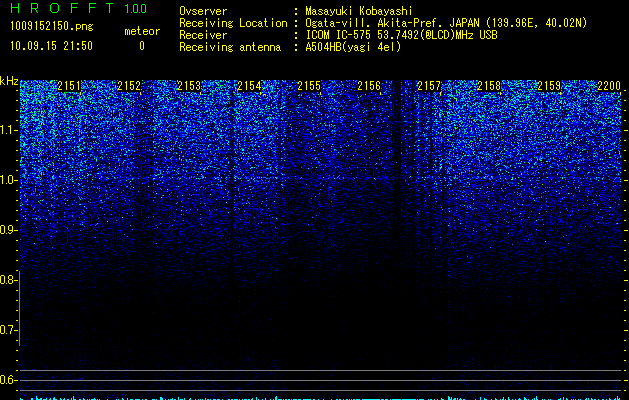Select the ICOM IC-575 receiver text
The width and height of the screenshot is (629, 400).
tap(401, 35)
